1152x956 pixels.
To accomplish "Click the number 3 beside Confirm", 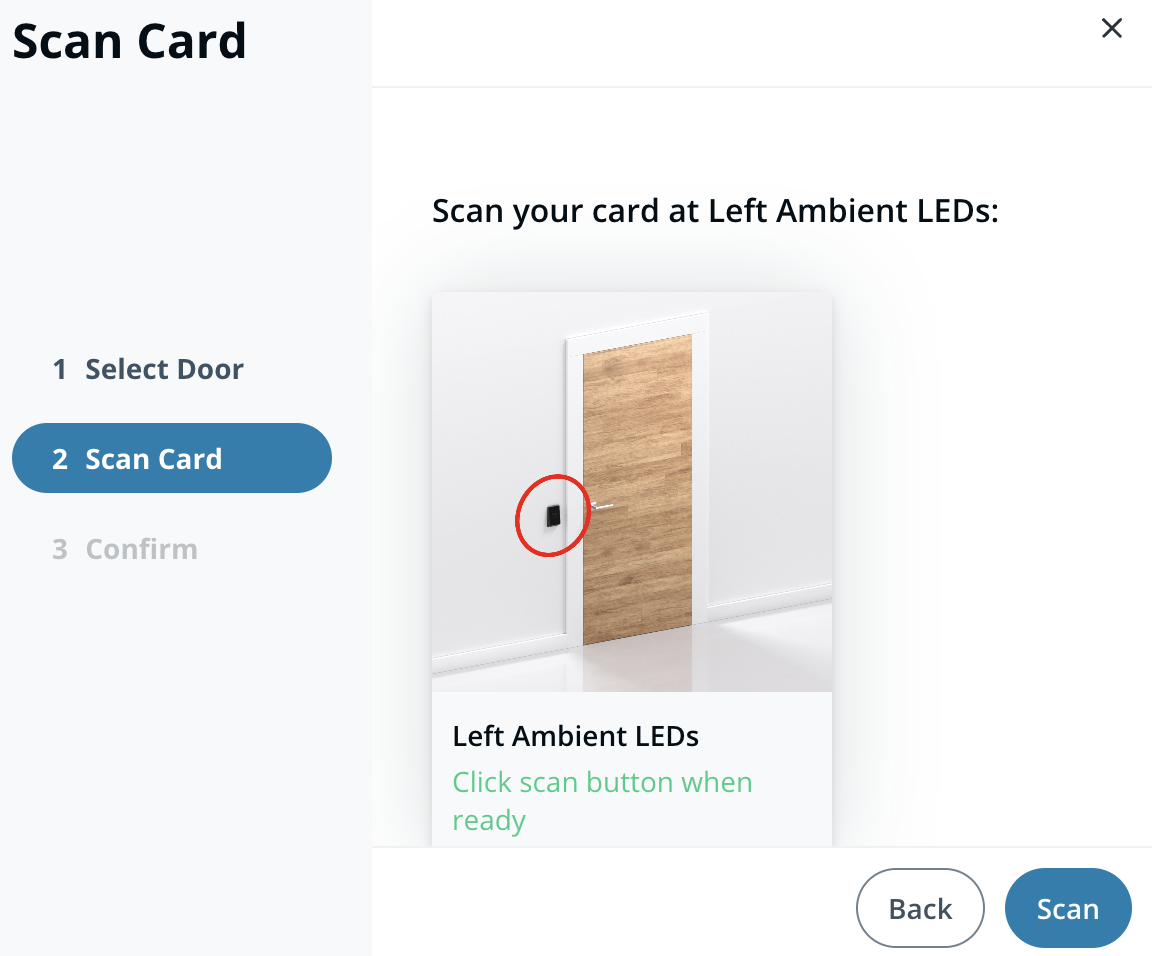I will tap(60, 550).
